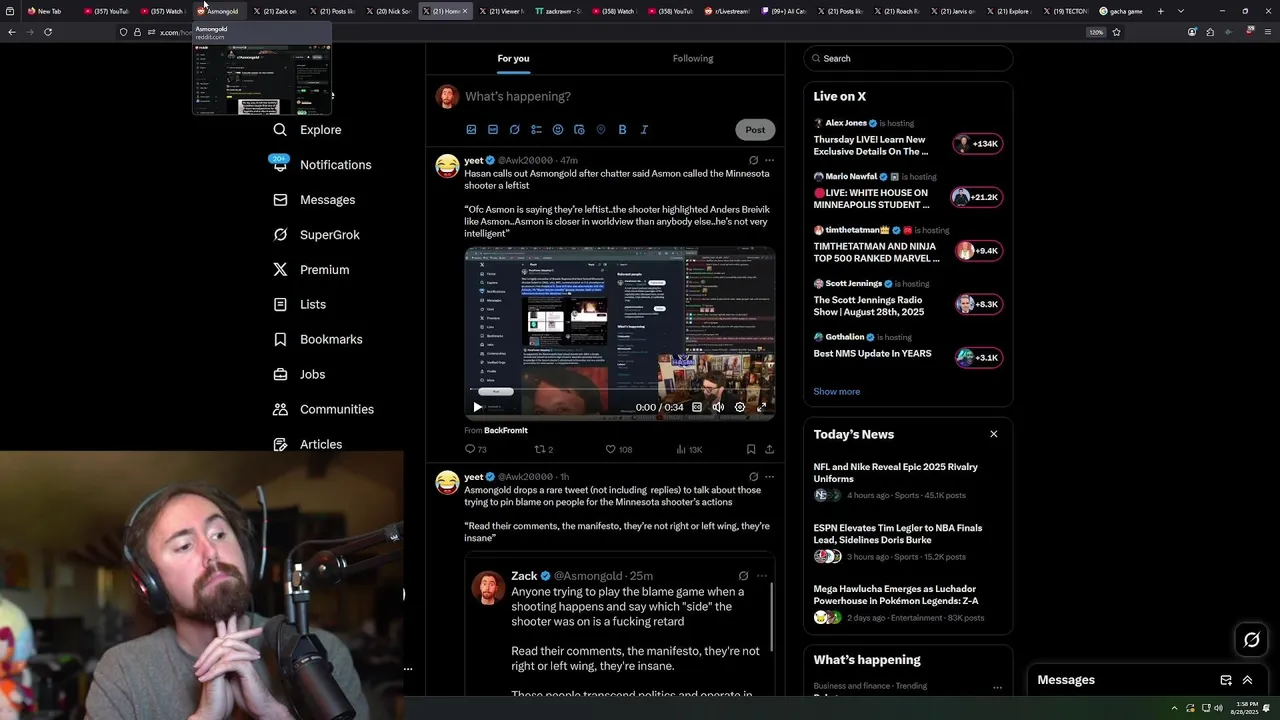Click location tag icon in composer
Screen dimensions: 1280x720
pyautogui.click(x=601, y=130)
